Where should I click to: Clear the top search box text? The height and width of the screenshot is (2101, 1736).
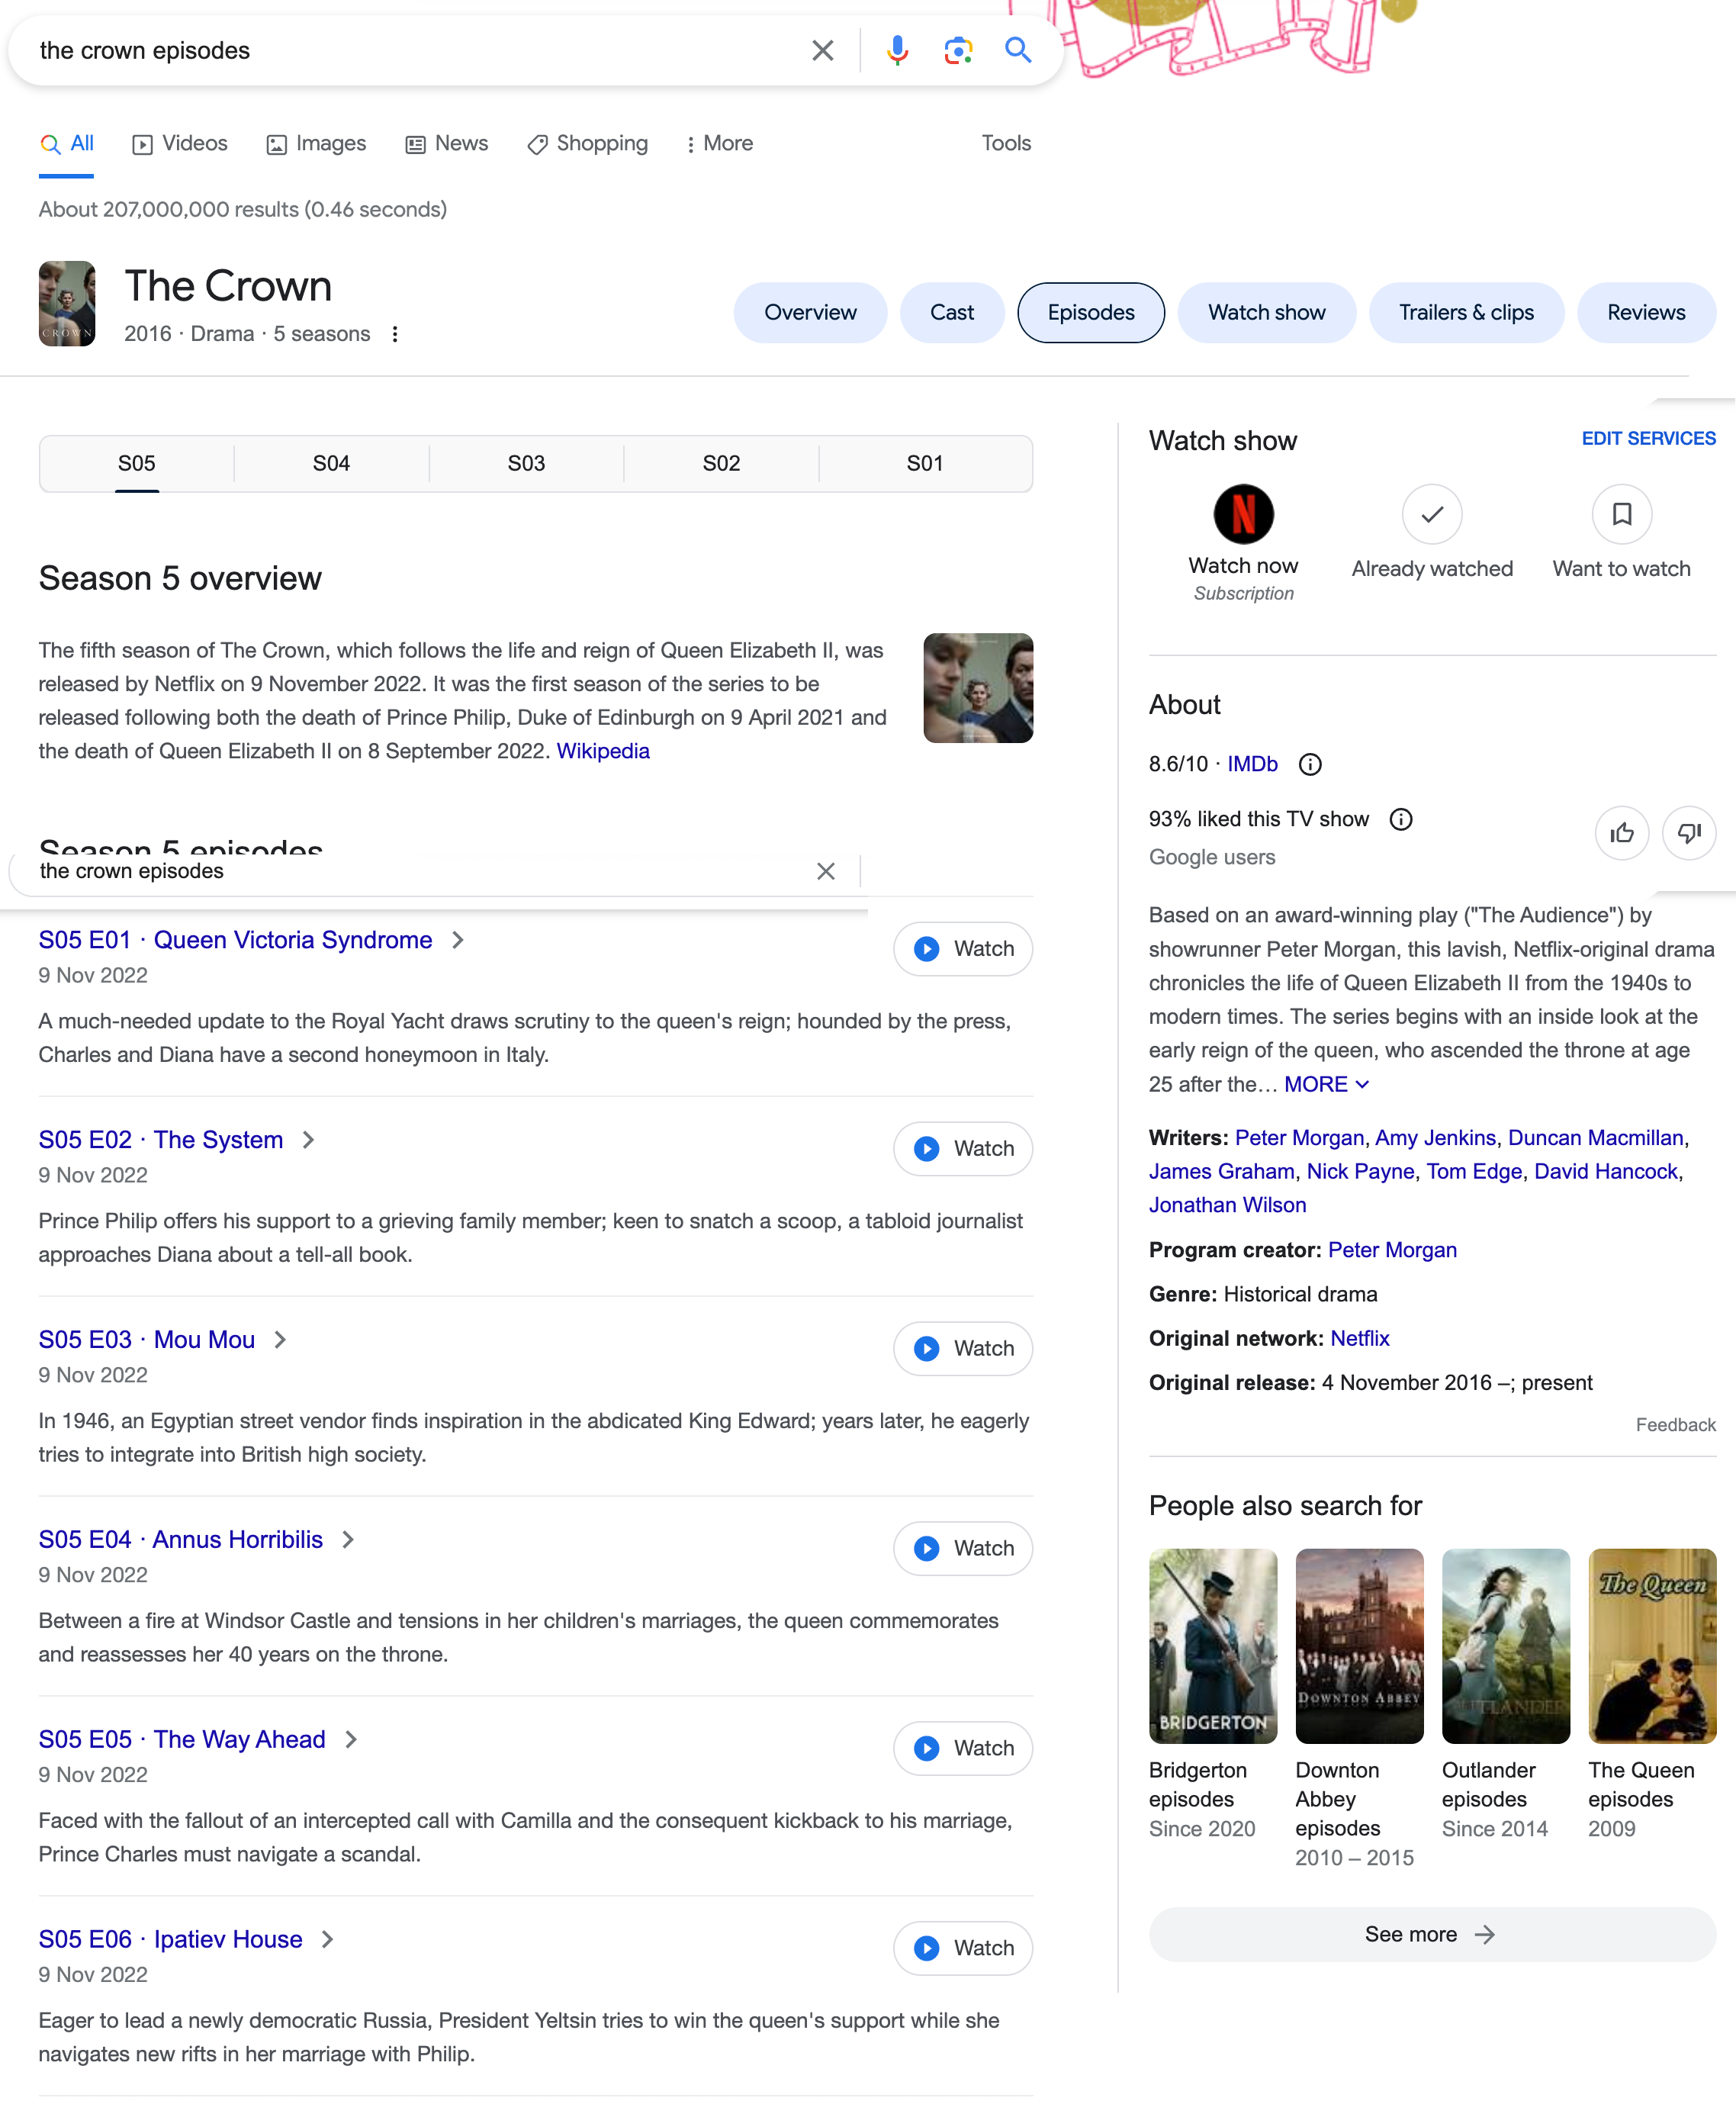(822, 50)
